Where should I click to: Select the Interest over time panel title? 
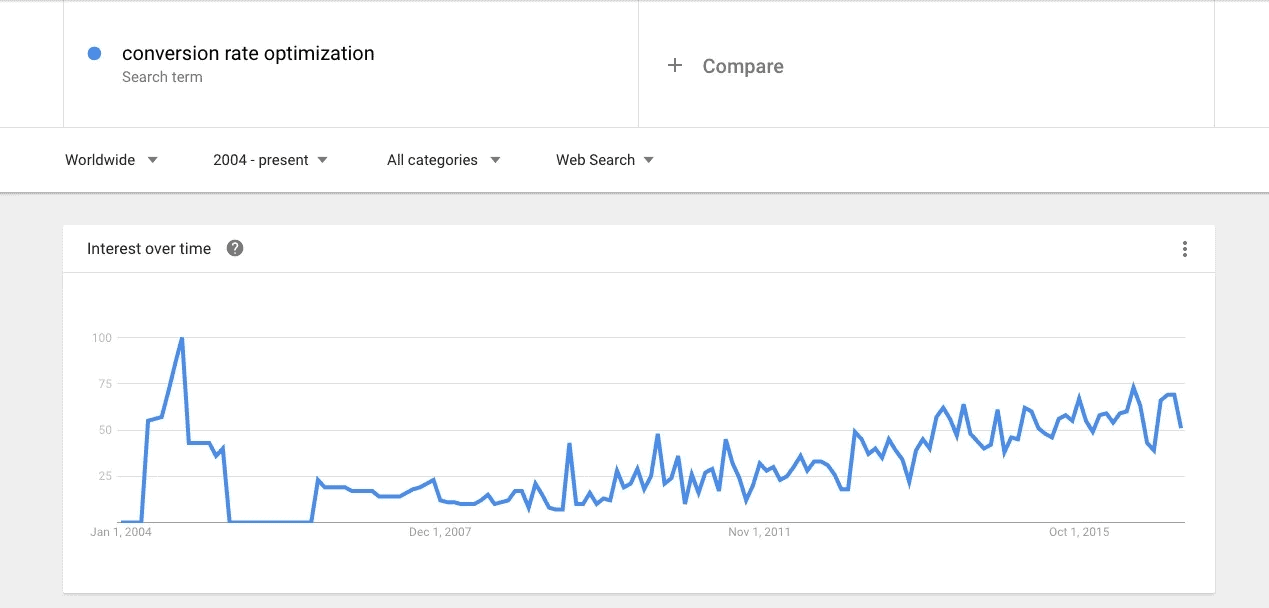148,248
